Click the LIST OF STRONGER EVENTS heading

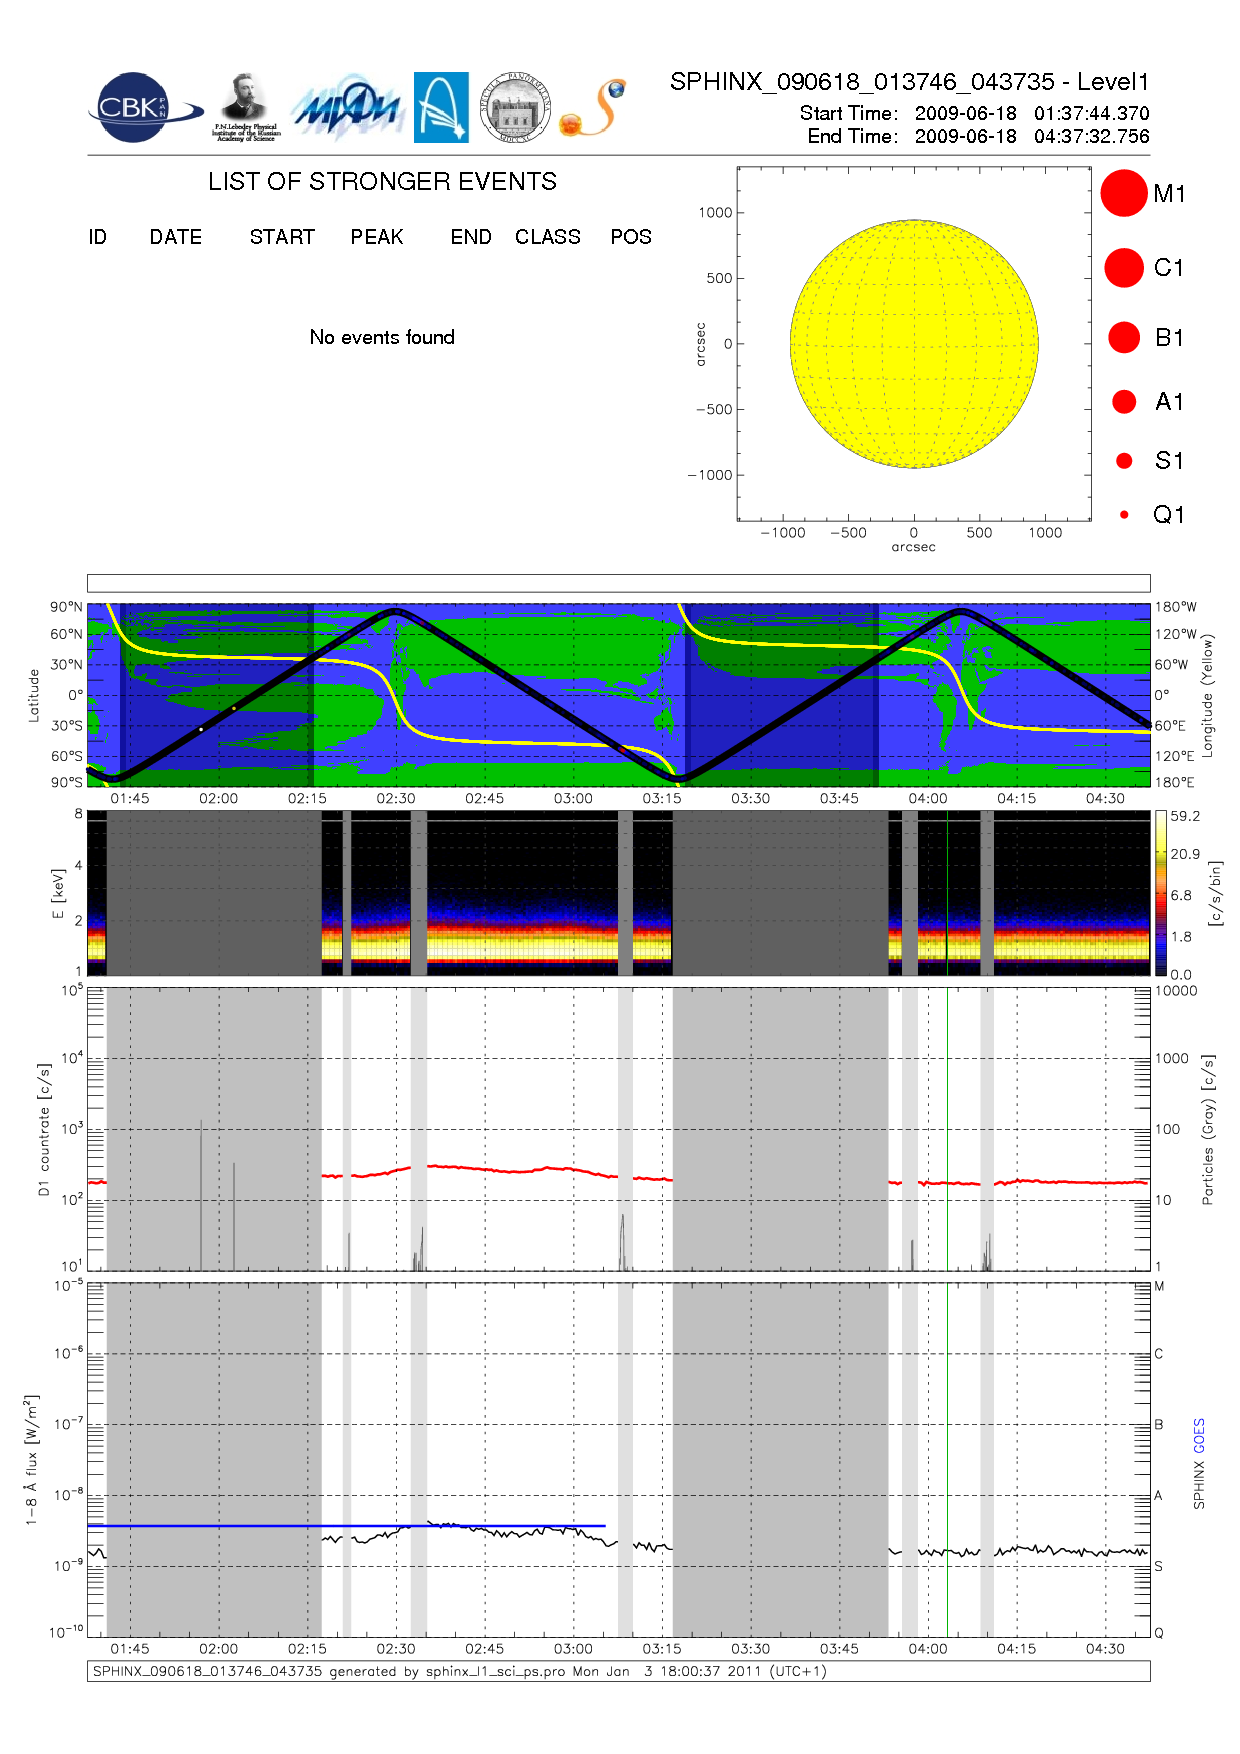click(382, 181)
